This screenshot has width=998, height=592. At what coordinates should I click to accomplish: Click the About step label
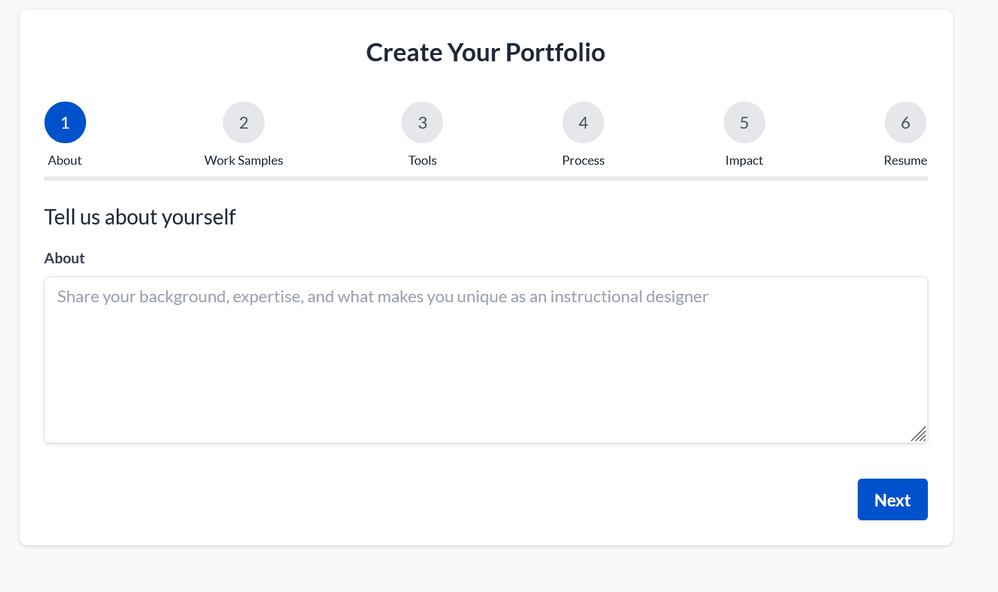coord(65,160)
